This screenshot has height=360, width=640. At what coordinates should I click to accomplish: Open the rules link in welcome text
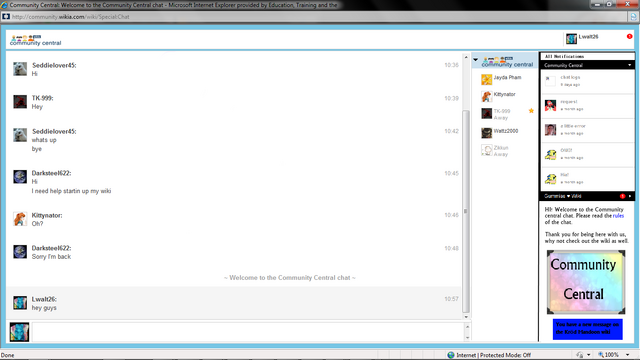pyautogui.click(x=618, y=216)
